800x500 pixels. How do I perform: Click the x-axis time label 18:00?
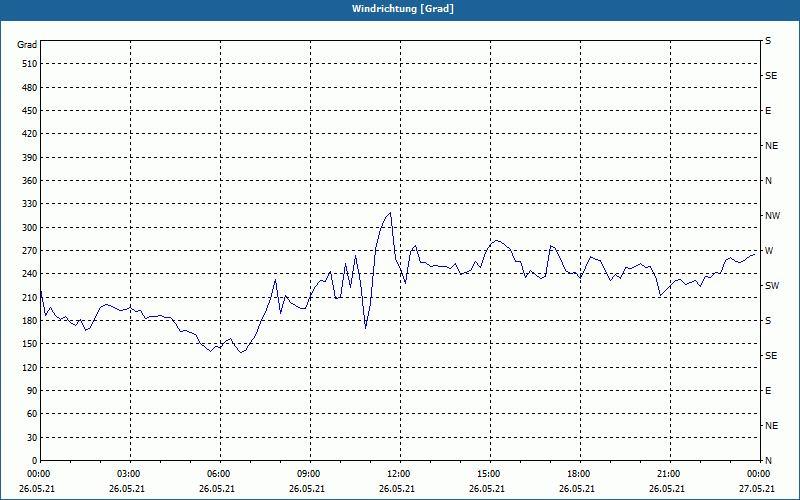[578, 474]
